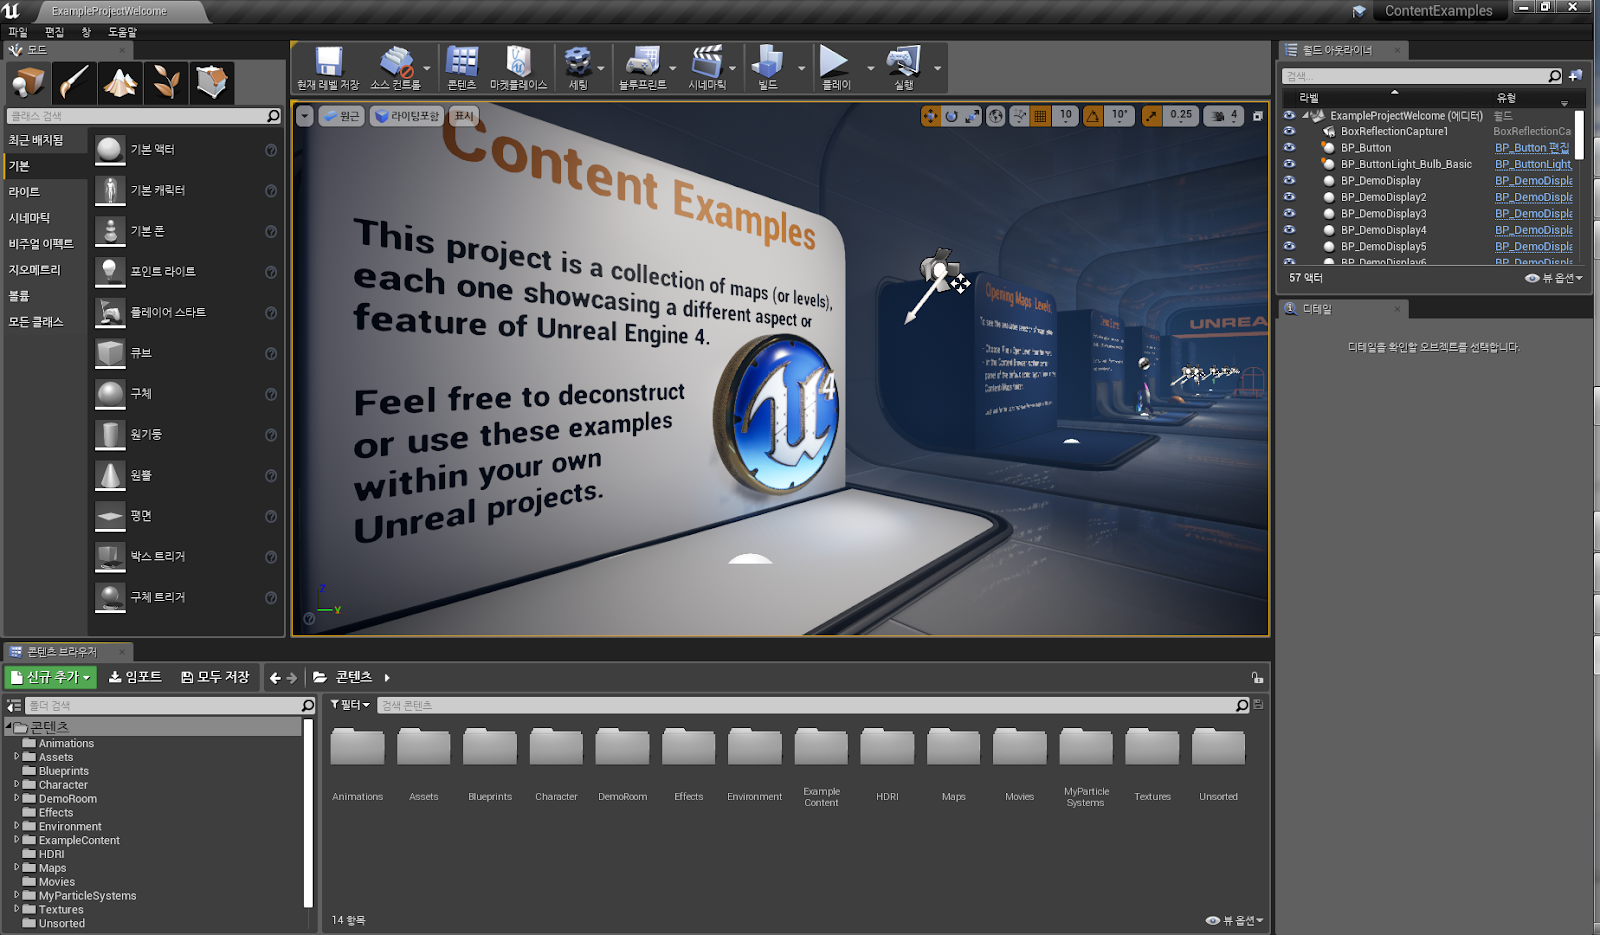This screenshot has height=935, width=1600.
Task: Open the 창 window menu
Action: [x=86, y=32]
